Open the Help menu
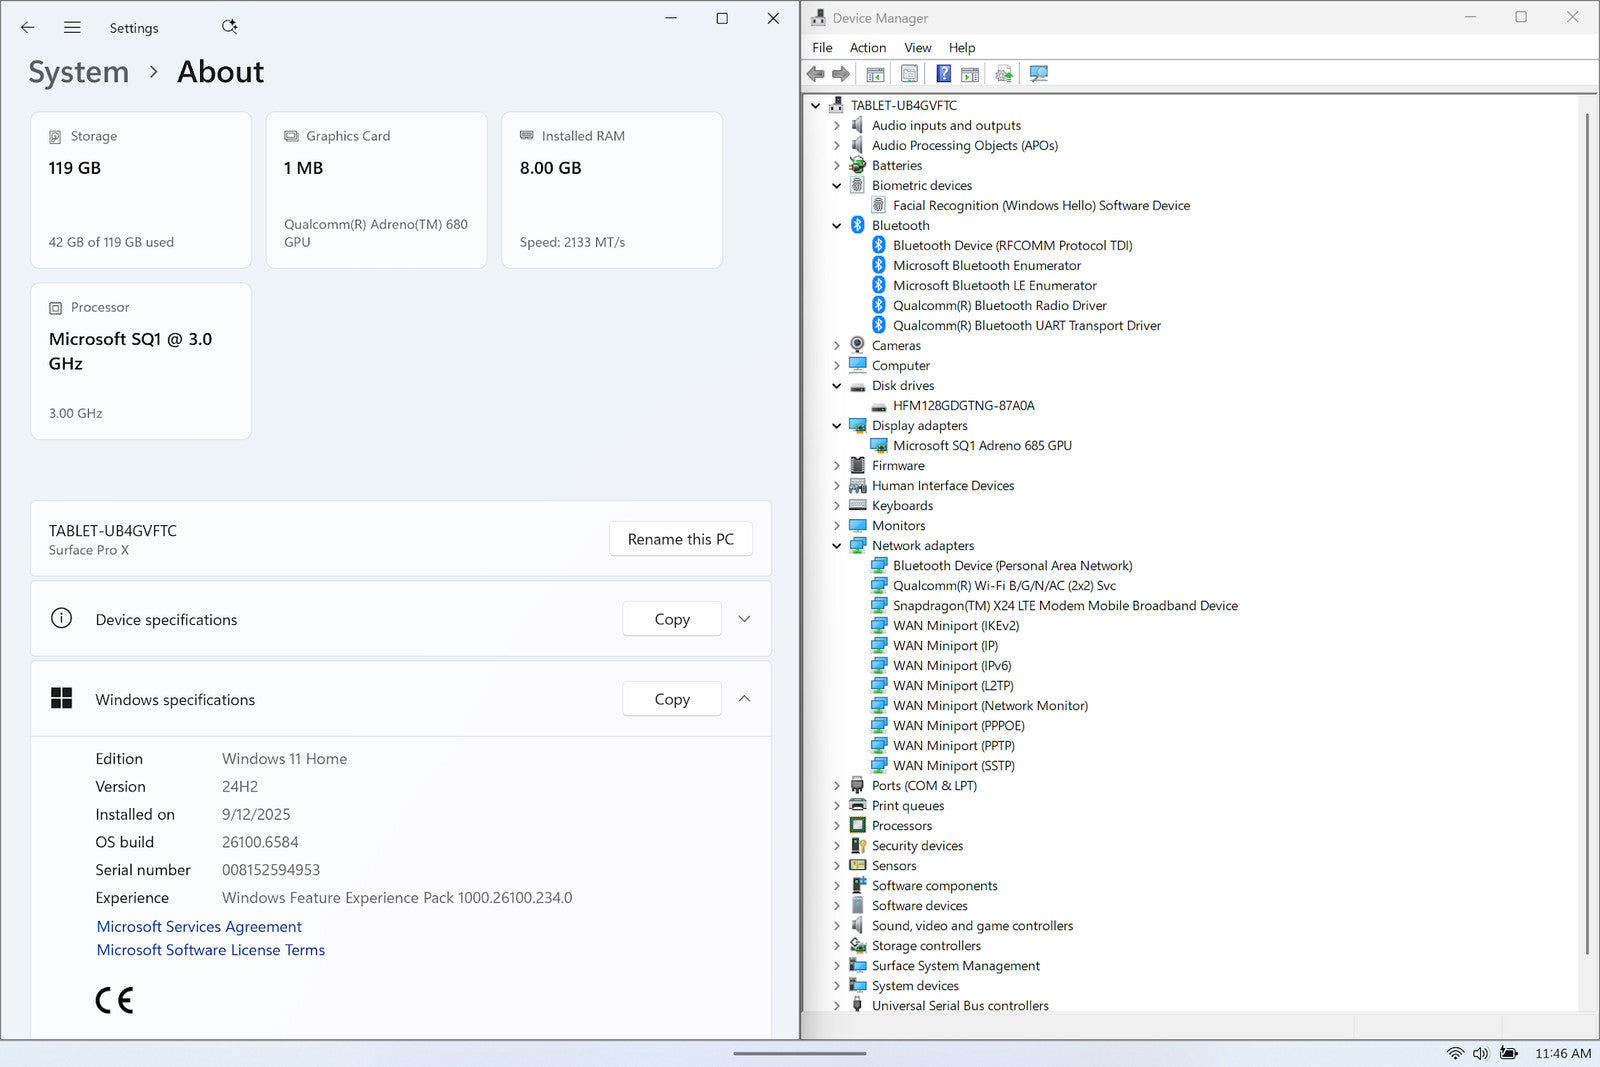Screen dimensions: 1600x1067 pos(962,47)
